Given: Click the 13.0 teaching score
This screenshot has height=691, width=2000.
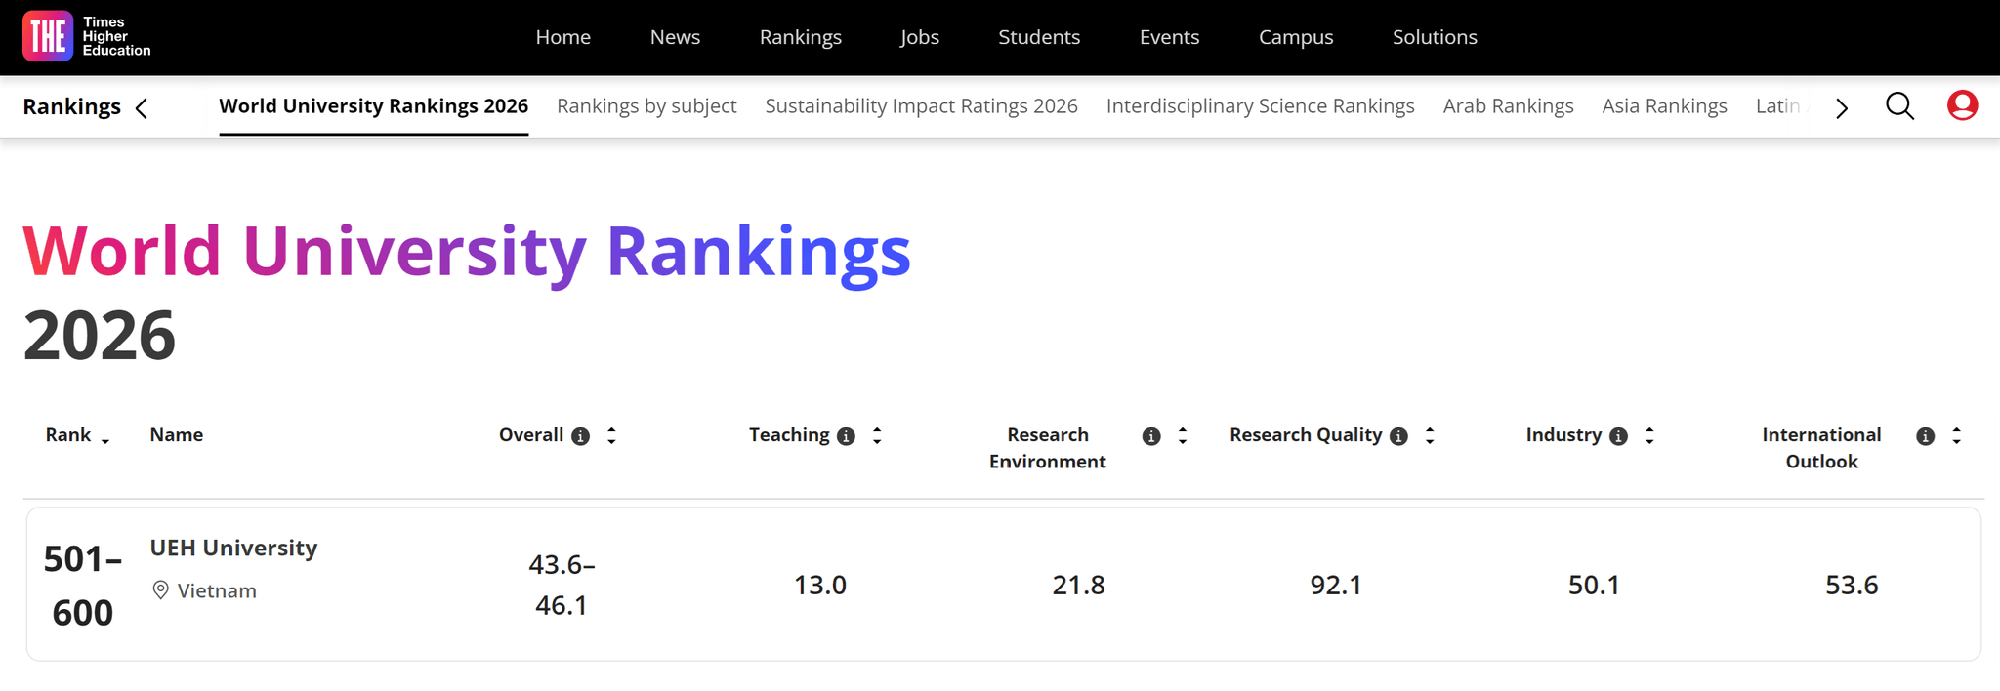Looking at the screenshot, I should (x=820, y=585).
